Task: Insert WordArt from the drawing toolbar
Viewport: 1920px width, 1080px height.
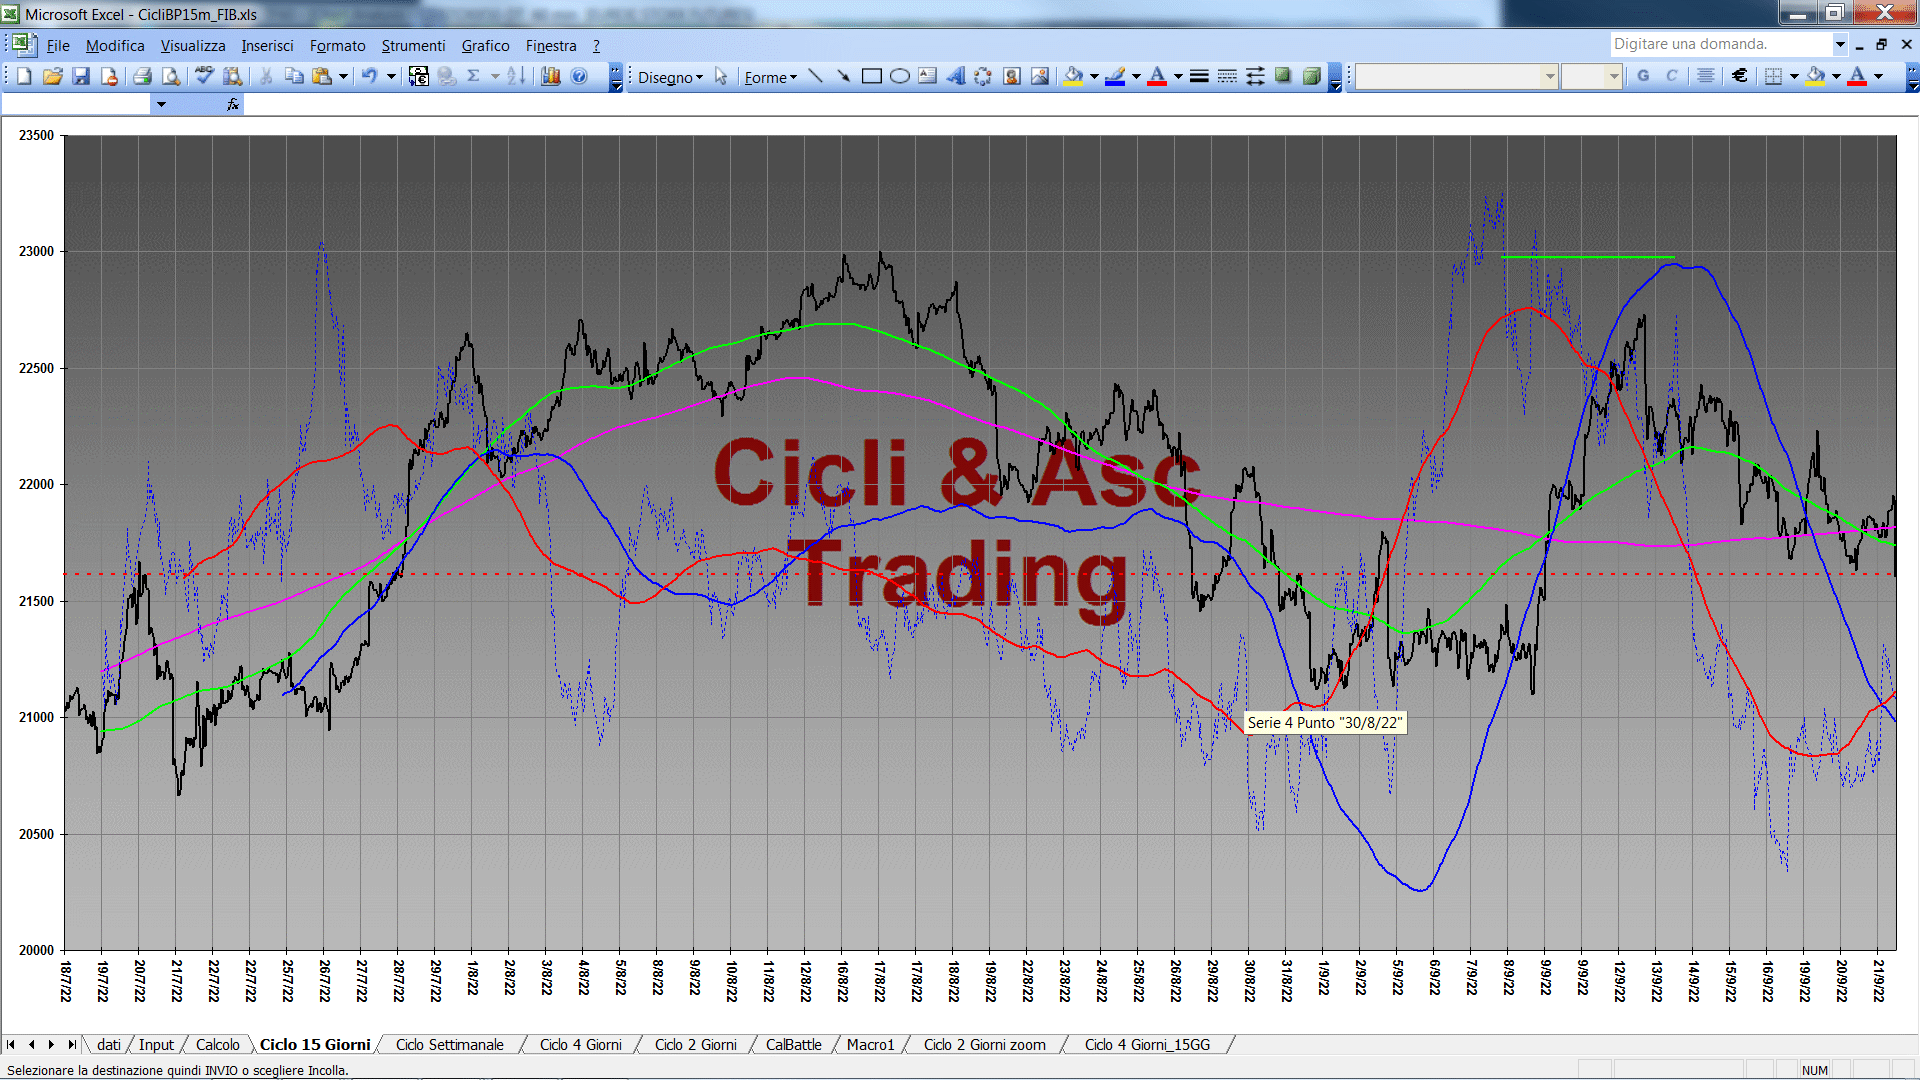Action: point(956,76)
